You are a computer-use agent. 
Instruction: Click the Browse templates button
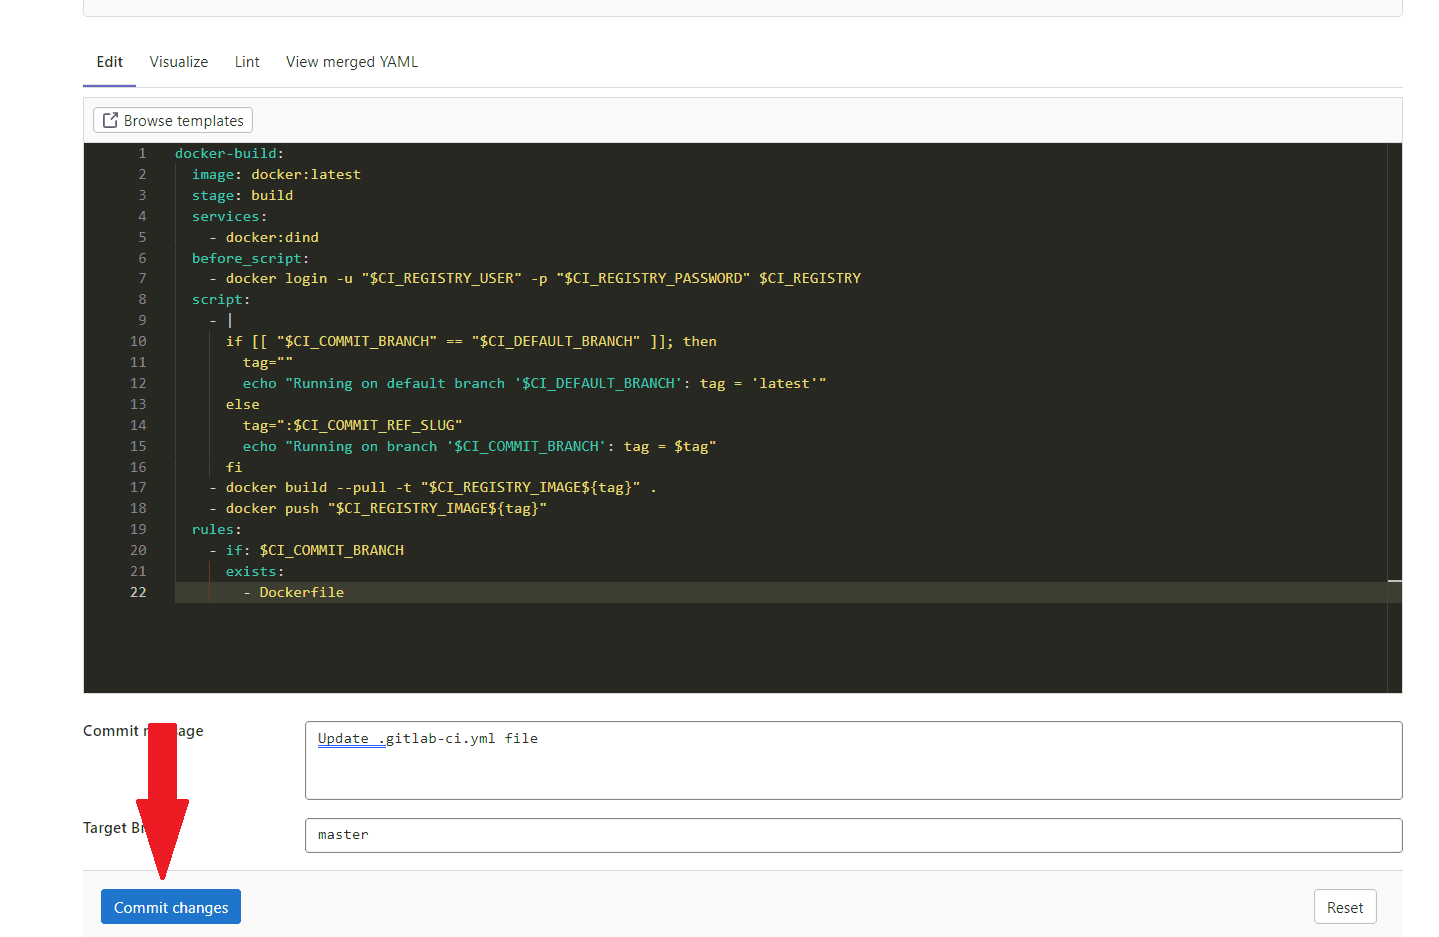tap(173, 120)
